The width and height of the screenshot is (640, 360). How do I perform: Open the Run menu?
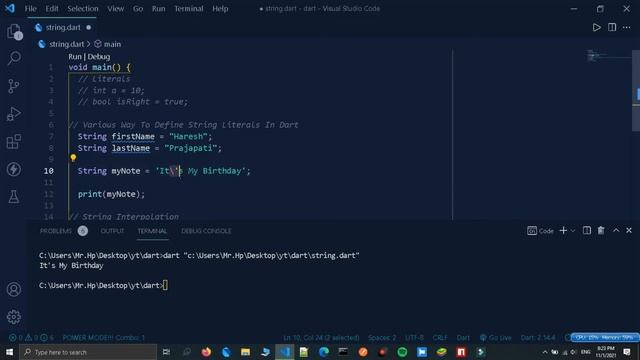click(159, 9)
